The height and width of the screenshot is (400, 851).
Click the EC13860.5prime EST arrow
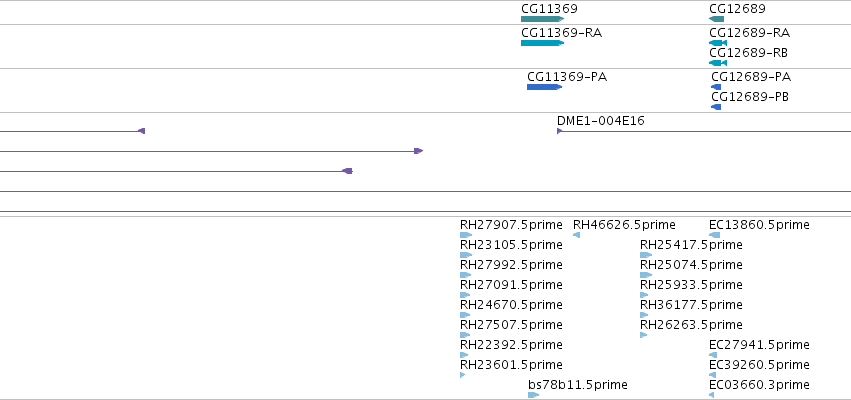[x=715, y=235]
